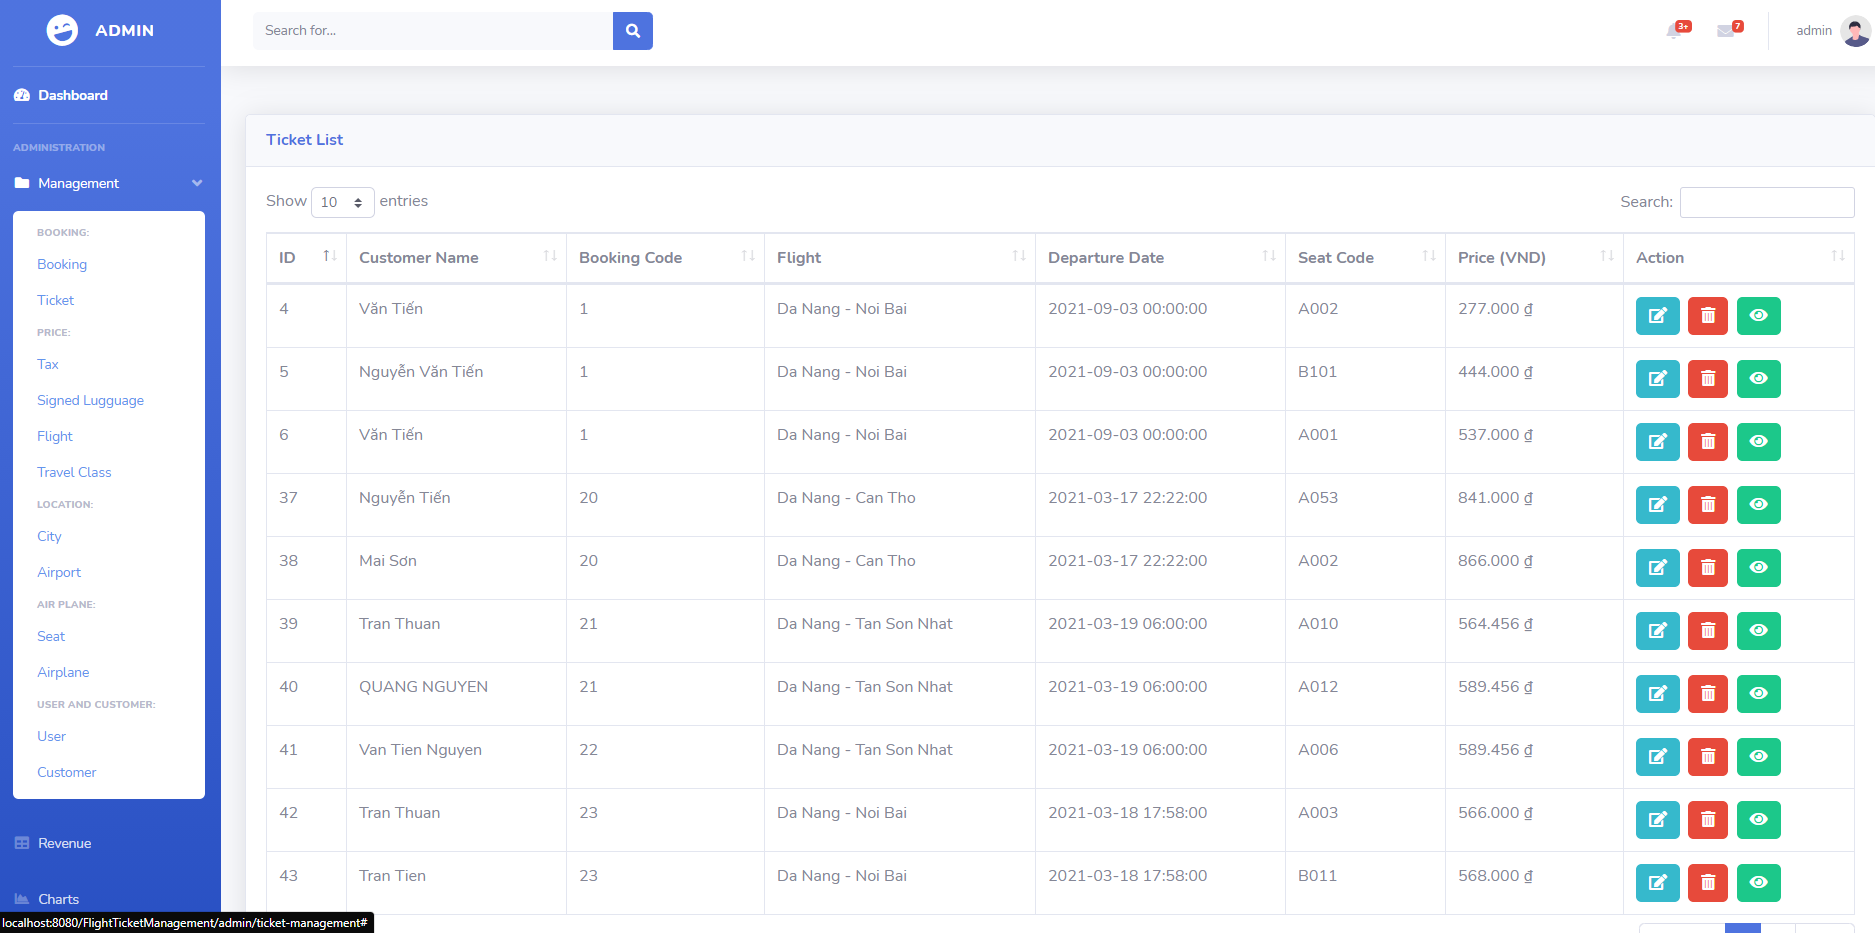Sort by Departure Date column header
The height and width of the screenshot is (933, 1875).
(1106, 257)
